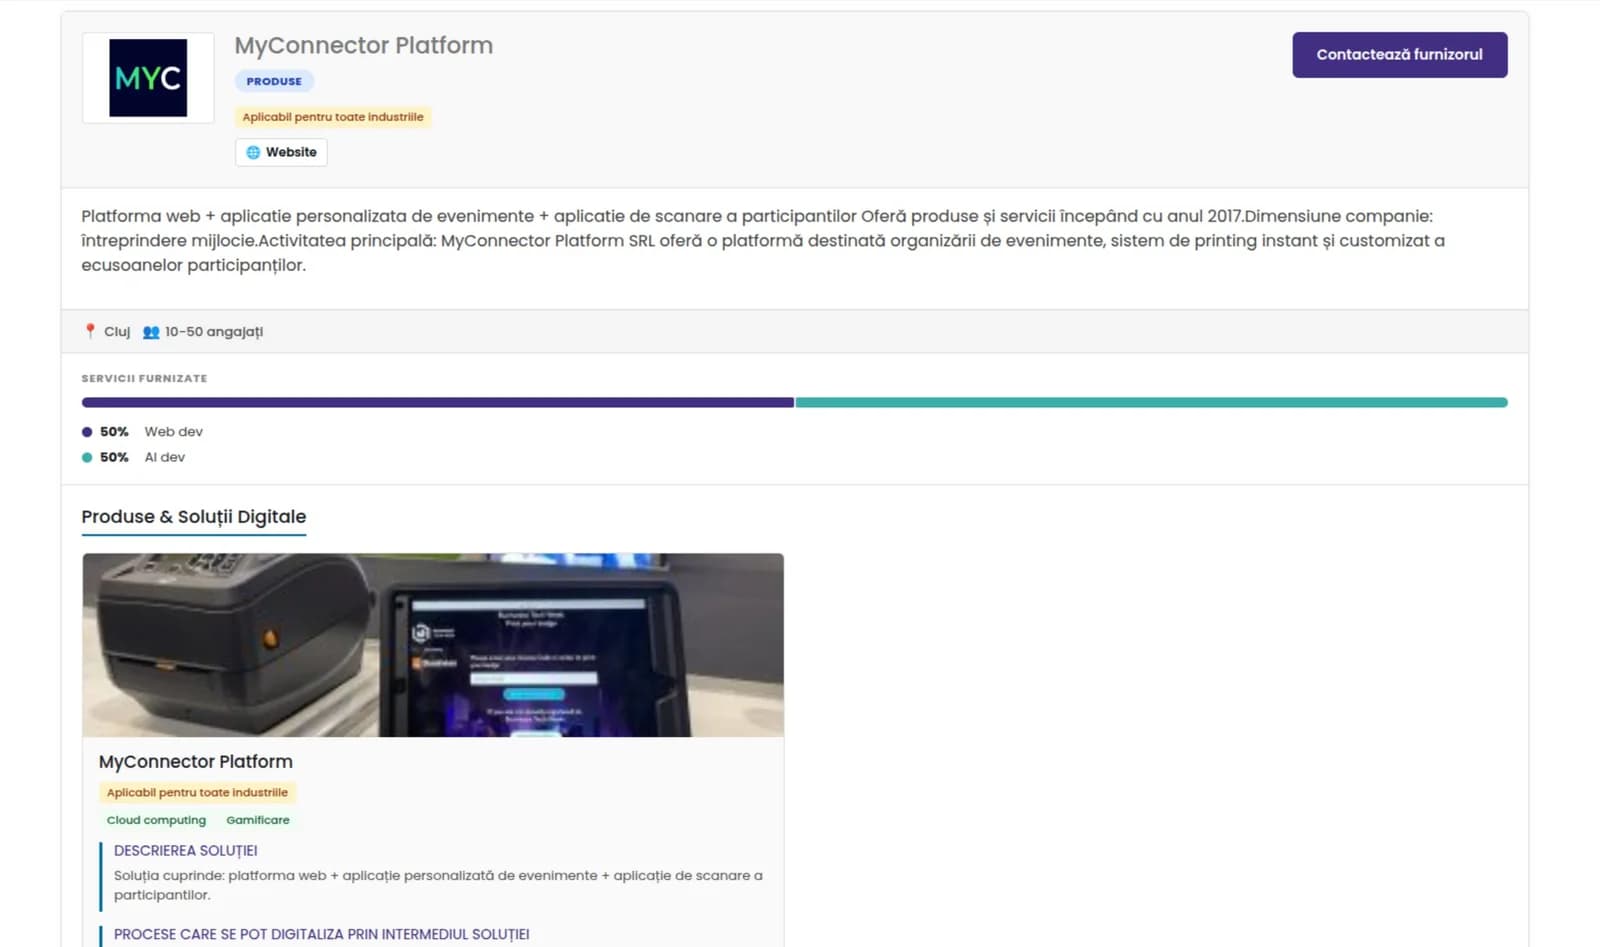The width and height of the screenshot is (1600, 947).
Task: Click the MyConnector Platform product card title
Action: pyautogui.click(x=196, y=761)
